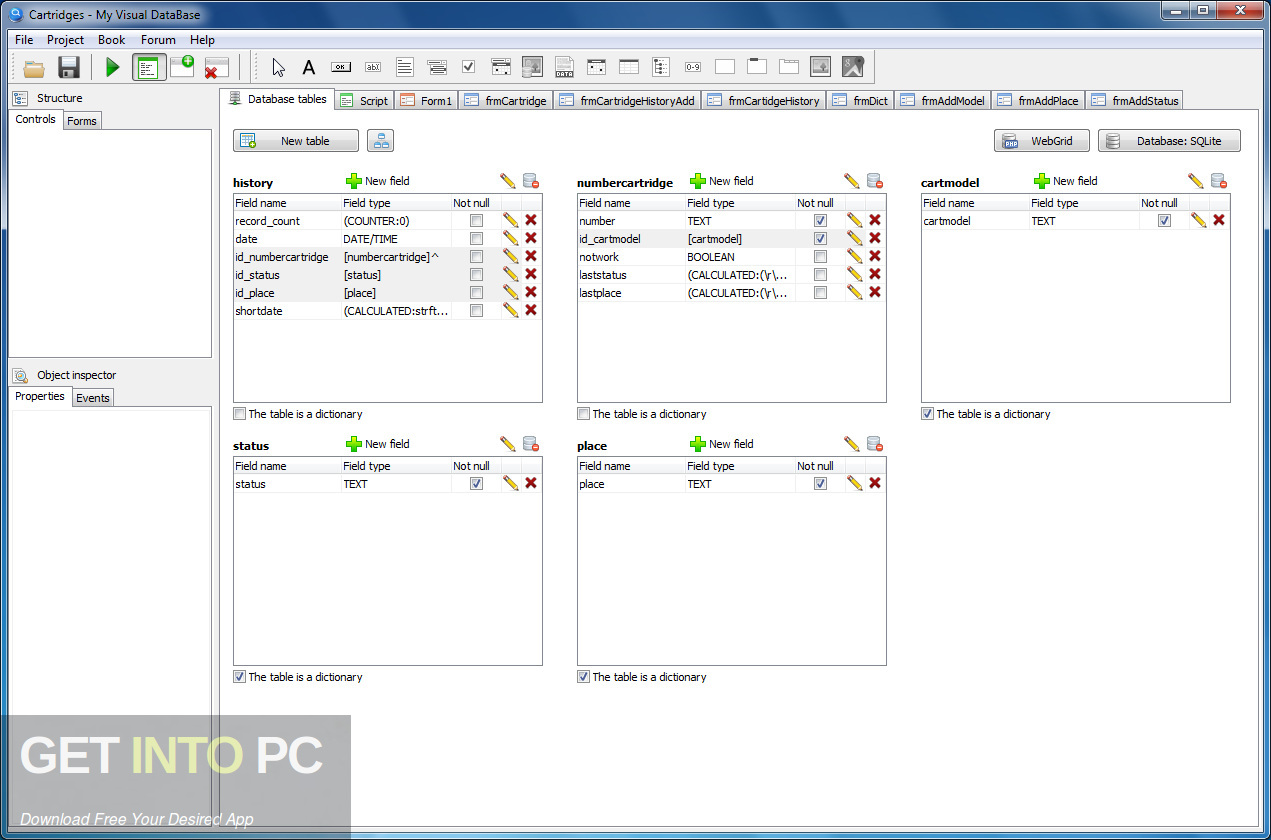Select the '0-9' counter component
The width and height of the screenshot is (1271, 840).
tap(693, 67)
